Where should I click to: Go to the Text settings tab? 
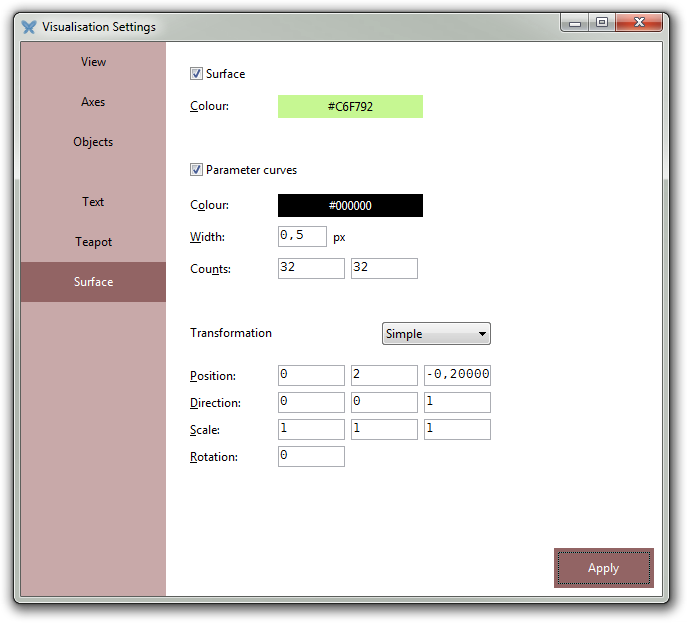pyautogui.click(x=93, y=202)
